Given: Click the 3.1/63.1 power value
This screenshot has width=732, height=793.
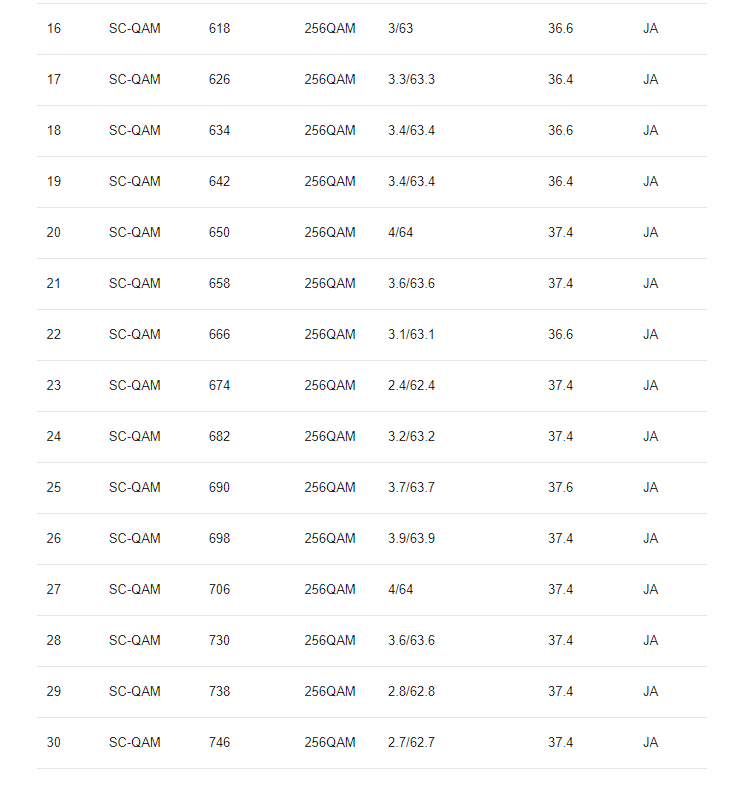Looking at the screenshot, I should (411, 334).
